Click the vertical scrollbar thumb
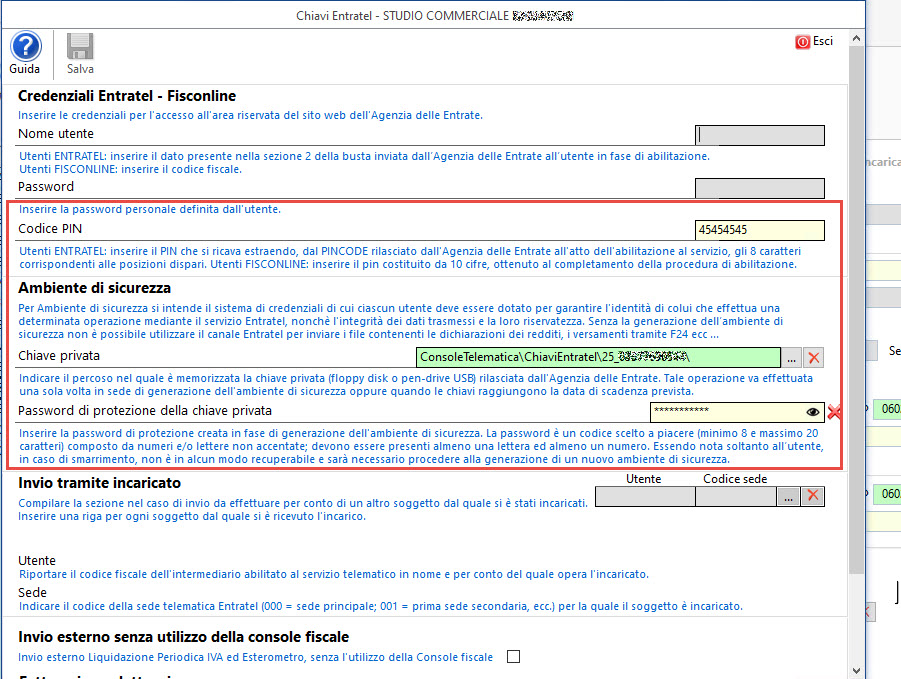 [856, 310]
